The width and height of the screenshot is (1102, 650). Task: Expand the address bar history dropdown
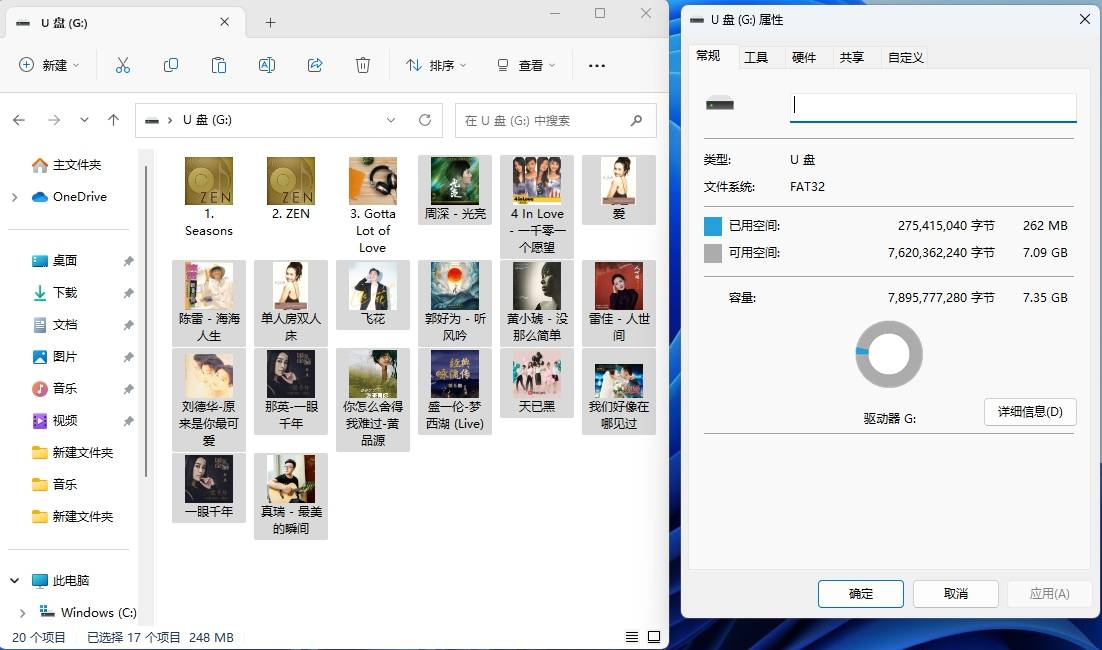point(391,120)
